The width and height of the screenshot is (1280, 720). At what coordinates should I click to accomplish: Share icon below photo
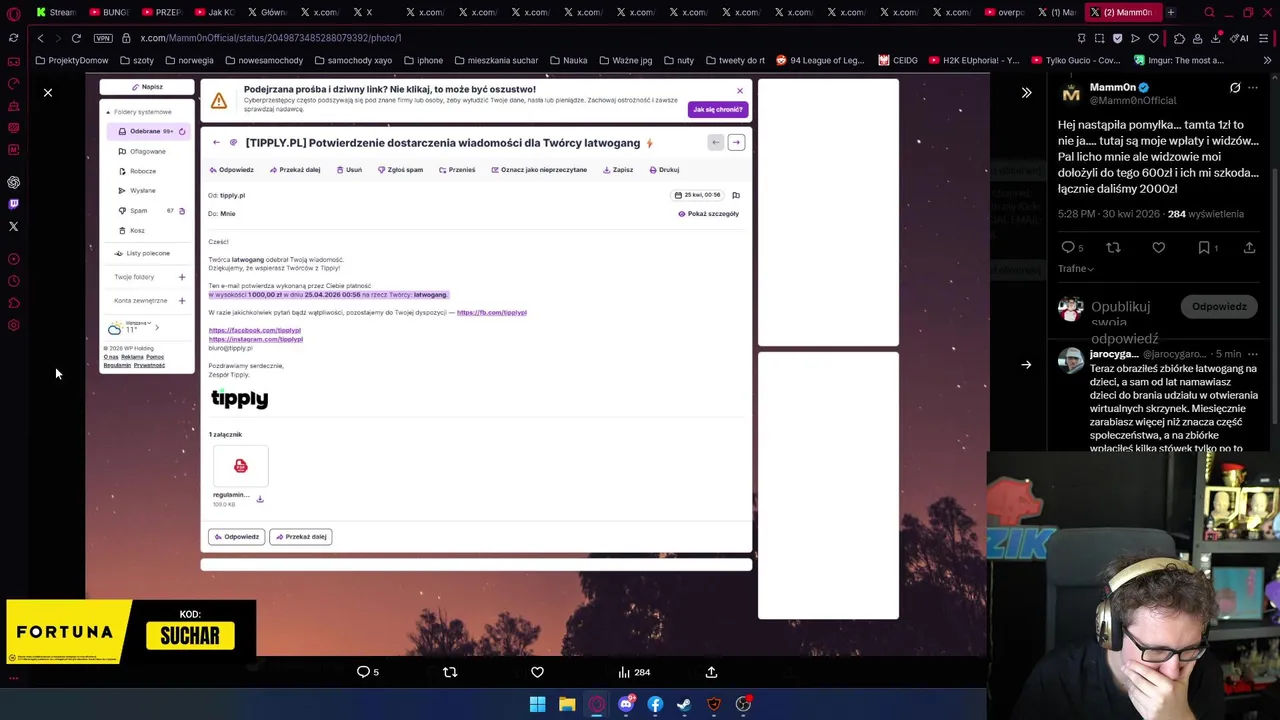click(711, 672)
